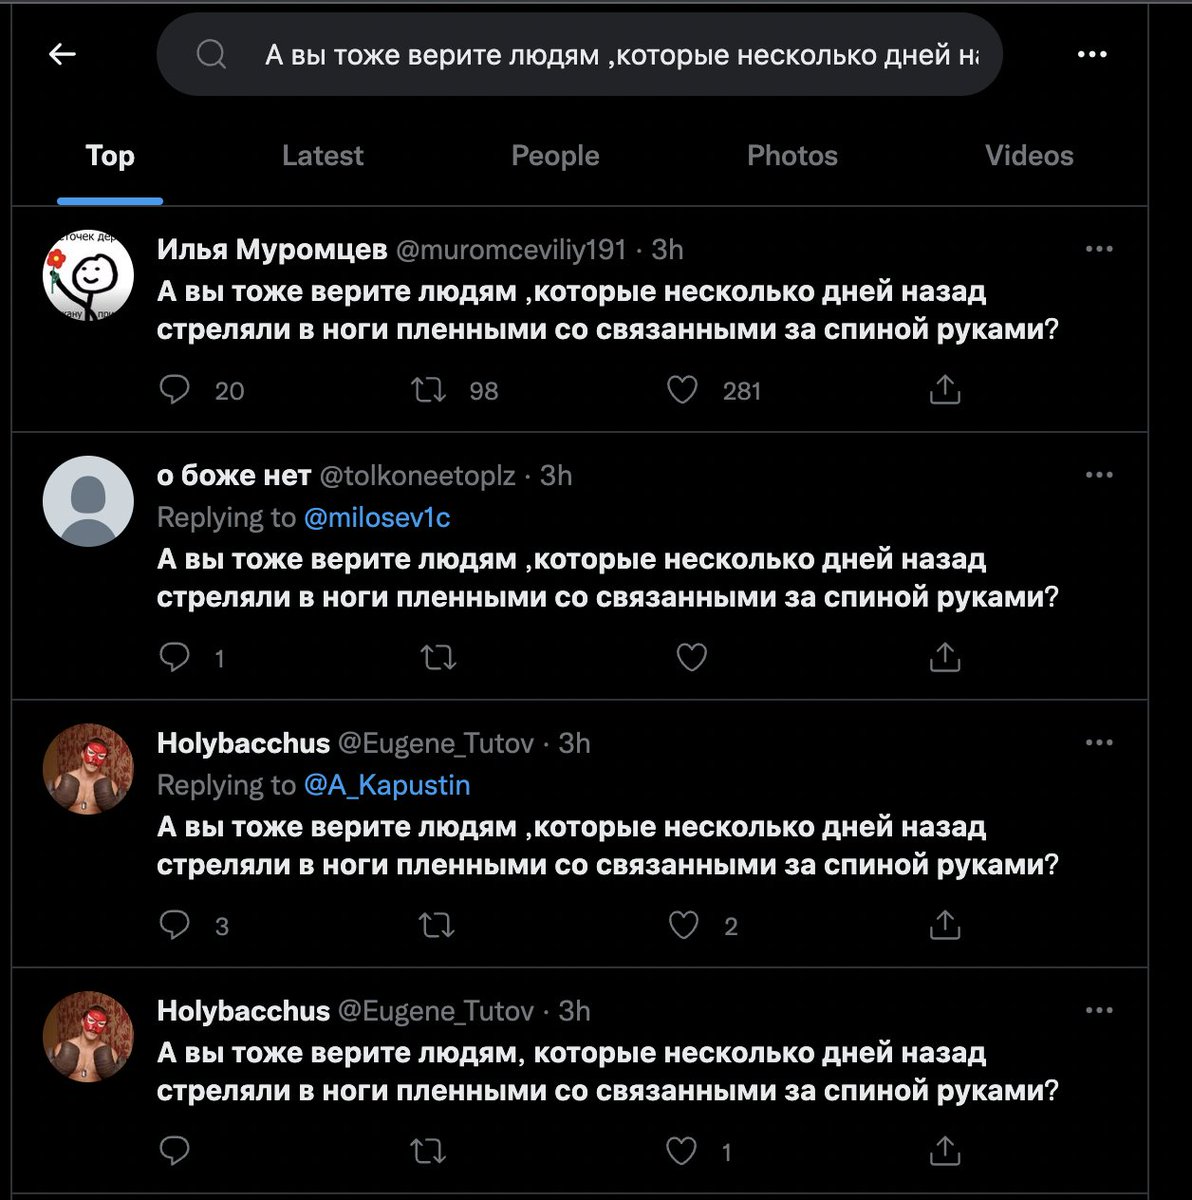1192x1200 pixels.
Task: Follow the @A_Kapustin mention link
Action: 387,786
